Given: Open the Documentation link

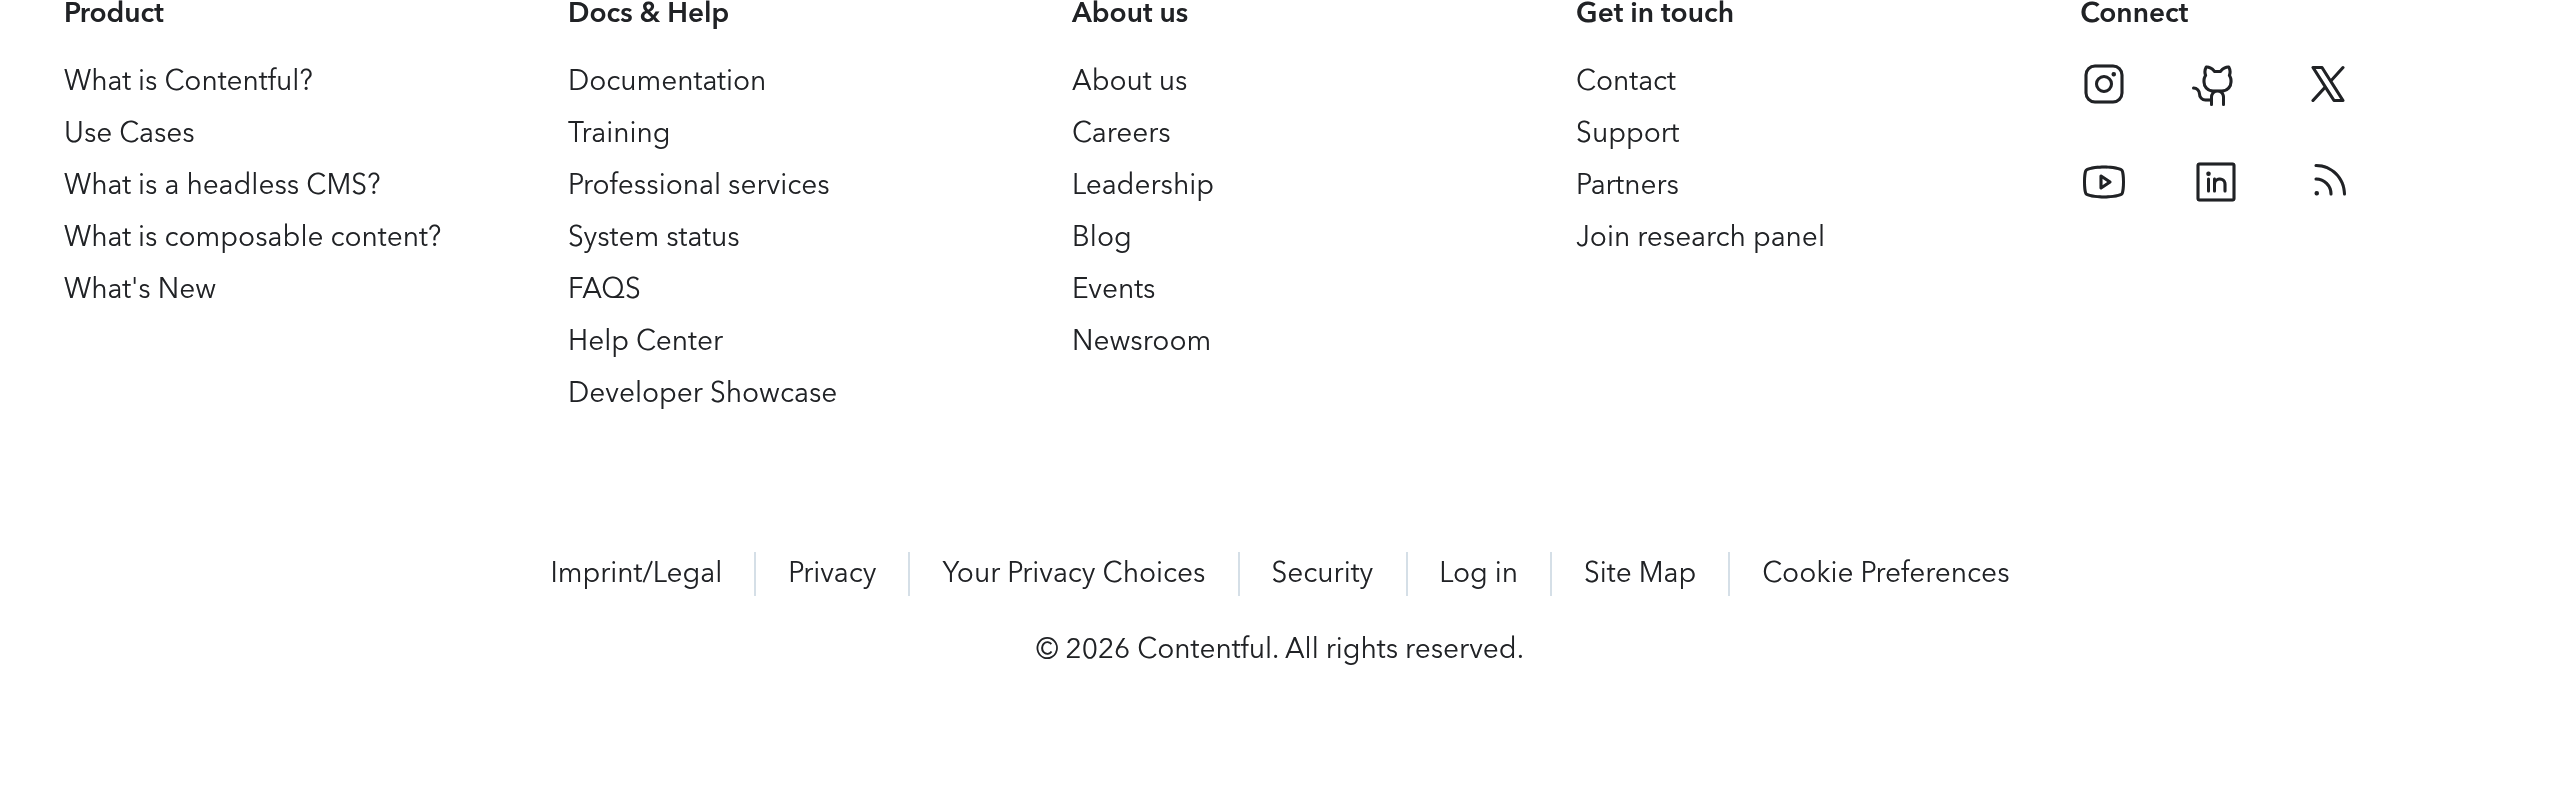Looking at the screenshot, I should pos(666,81).
